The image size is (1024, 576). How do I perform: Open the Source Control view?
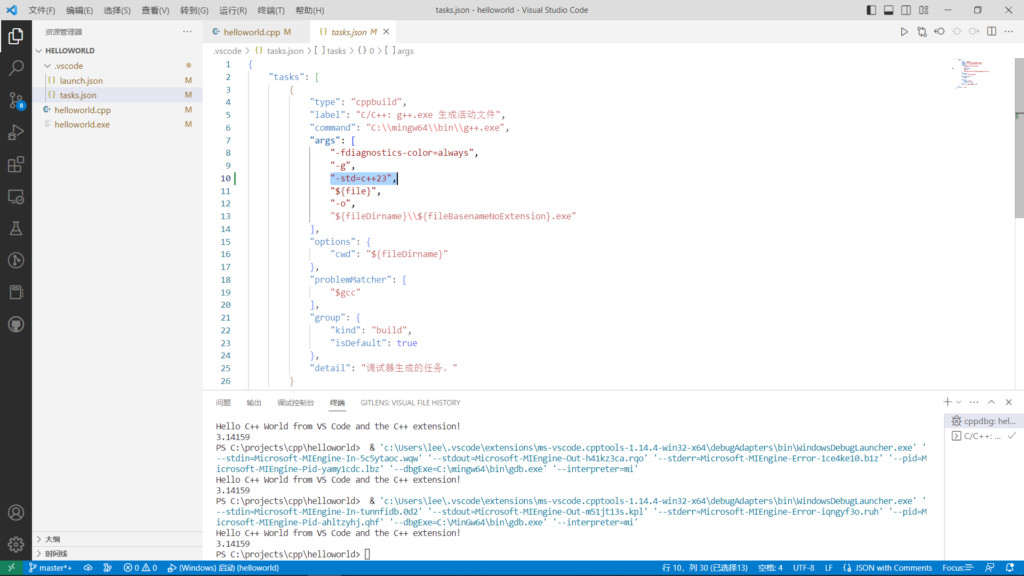pyautogui.click(x=16, y=100)
